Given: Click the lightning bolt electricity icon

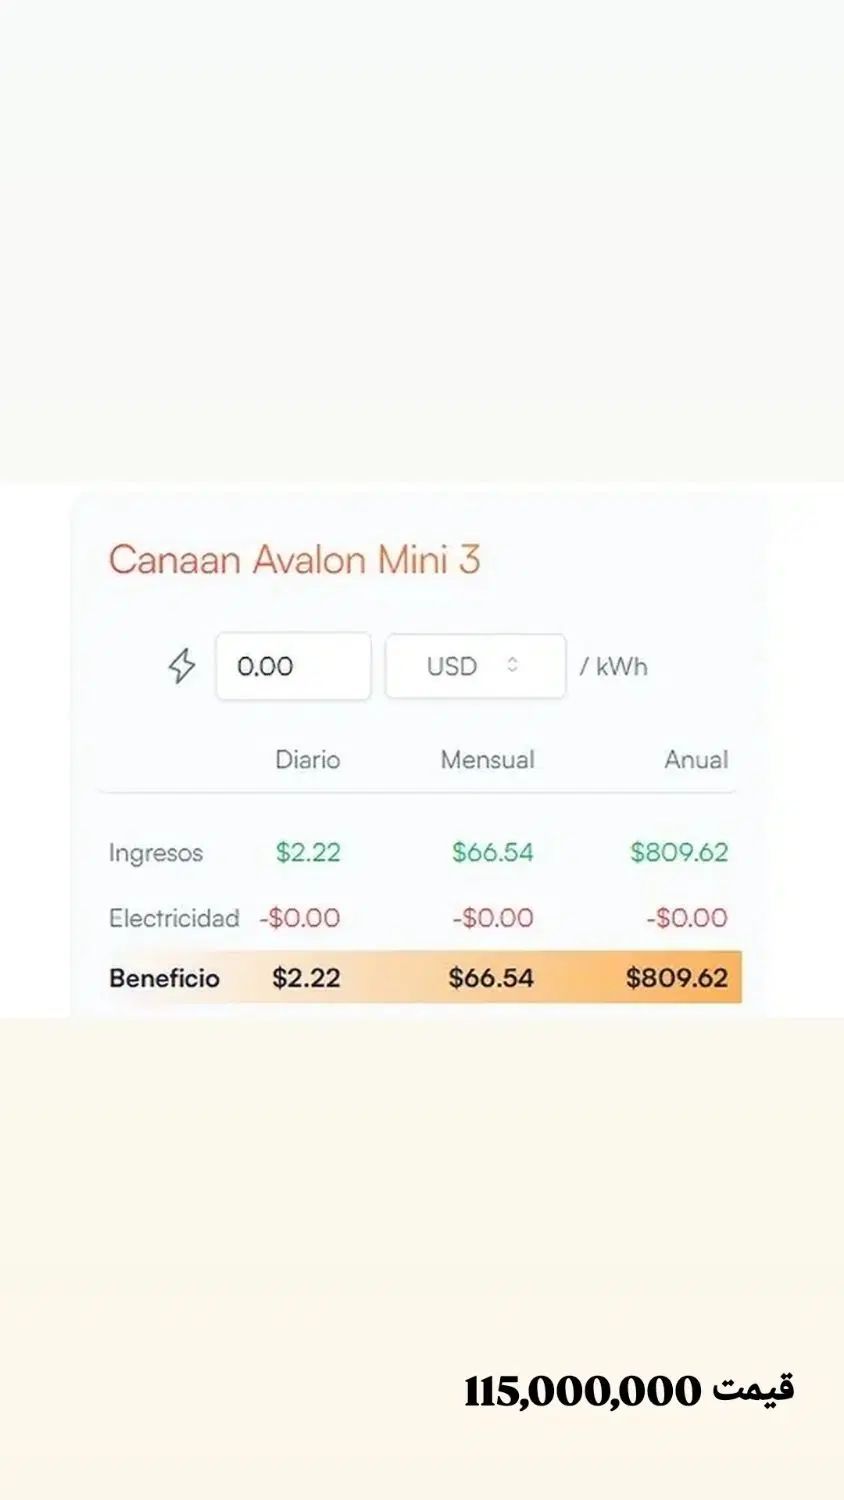Looking at the screenshot, I should [x=181, y=666].
